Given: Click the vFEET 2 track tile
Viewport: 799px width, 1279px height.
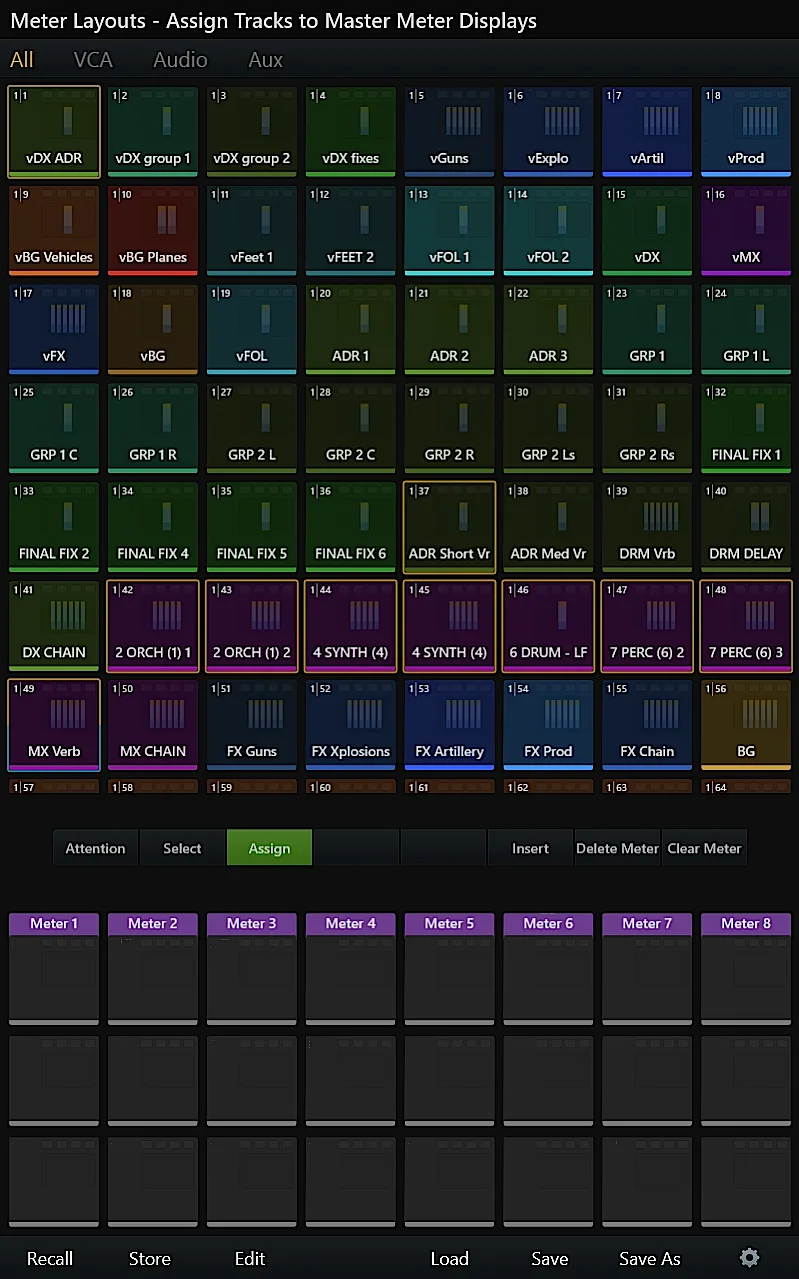Looking at the screenshot, I should pyautogui.click(x=351, y=231).
